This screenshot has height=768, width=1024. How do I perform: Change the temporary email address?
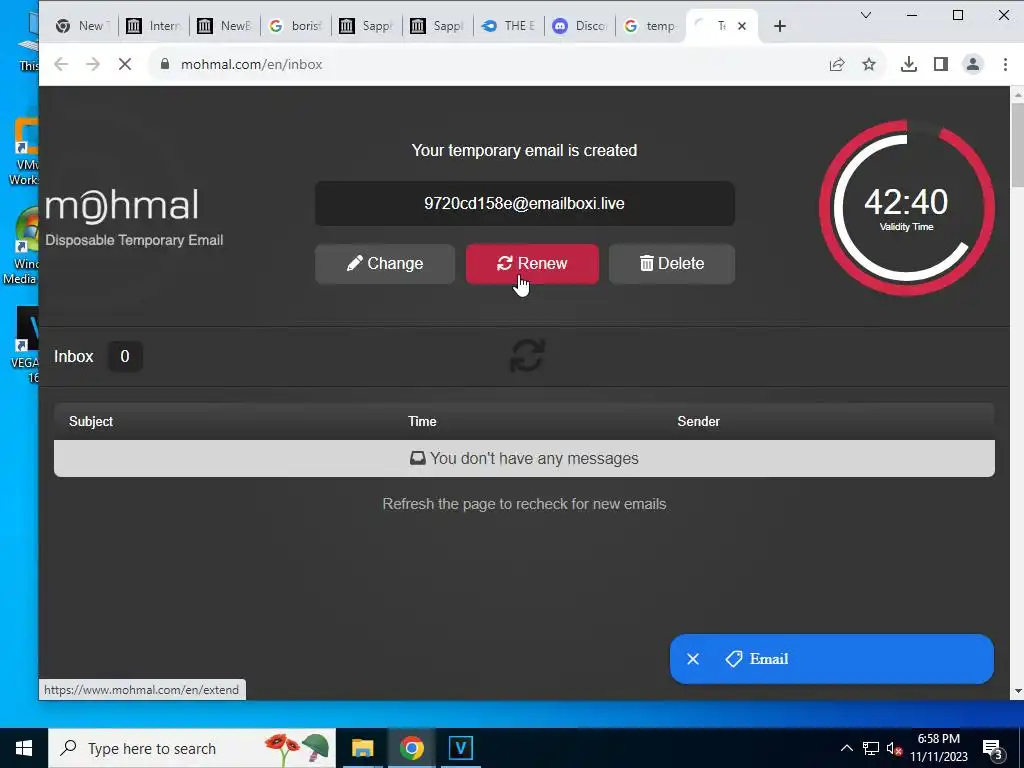385,264
